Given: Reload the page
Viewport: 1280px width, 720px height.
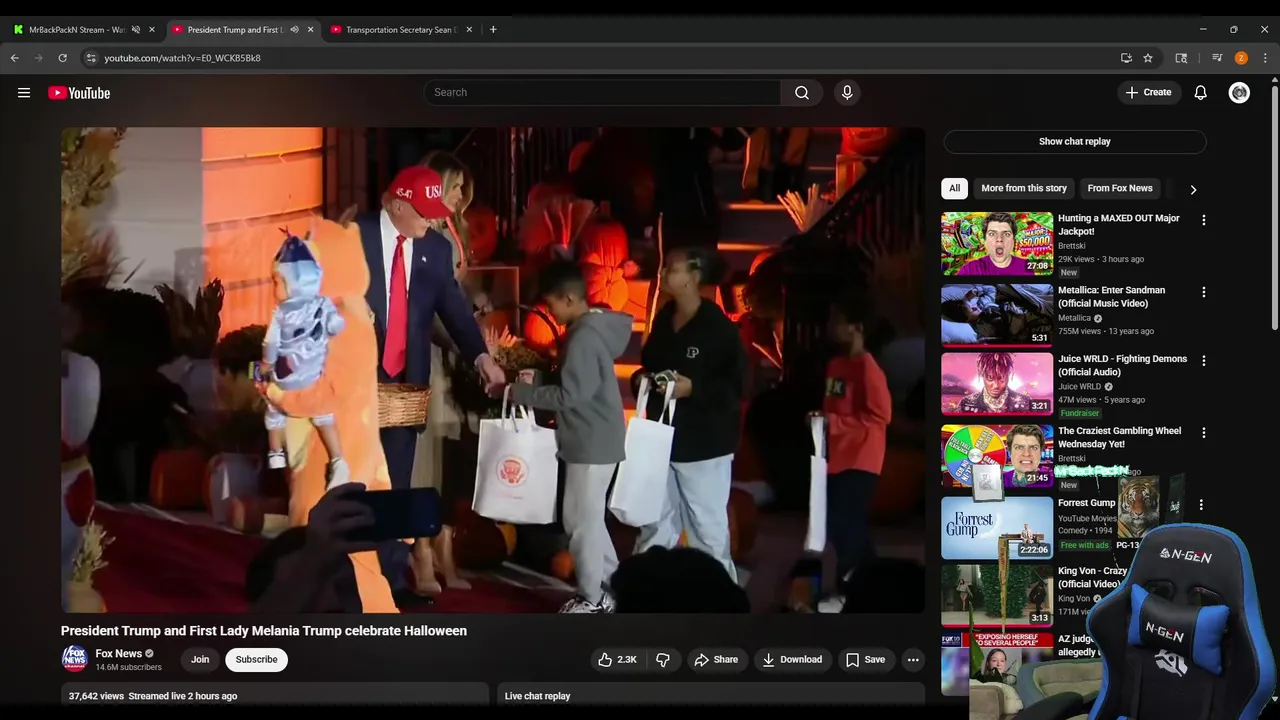Looking at the screenshot, I should [x=62, y=58].
